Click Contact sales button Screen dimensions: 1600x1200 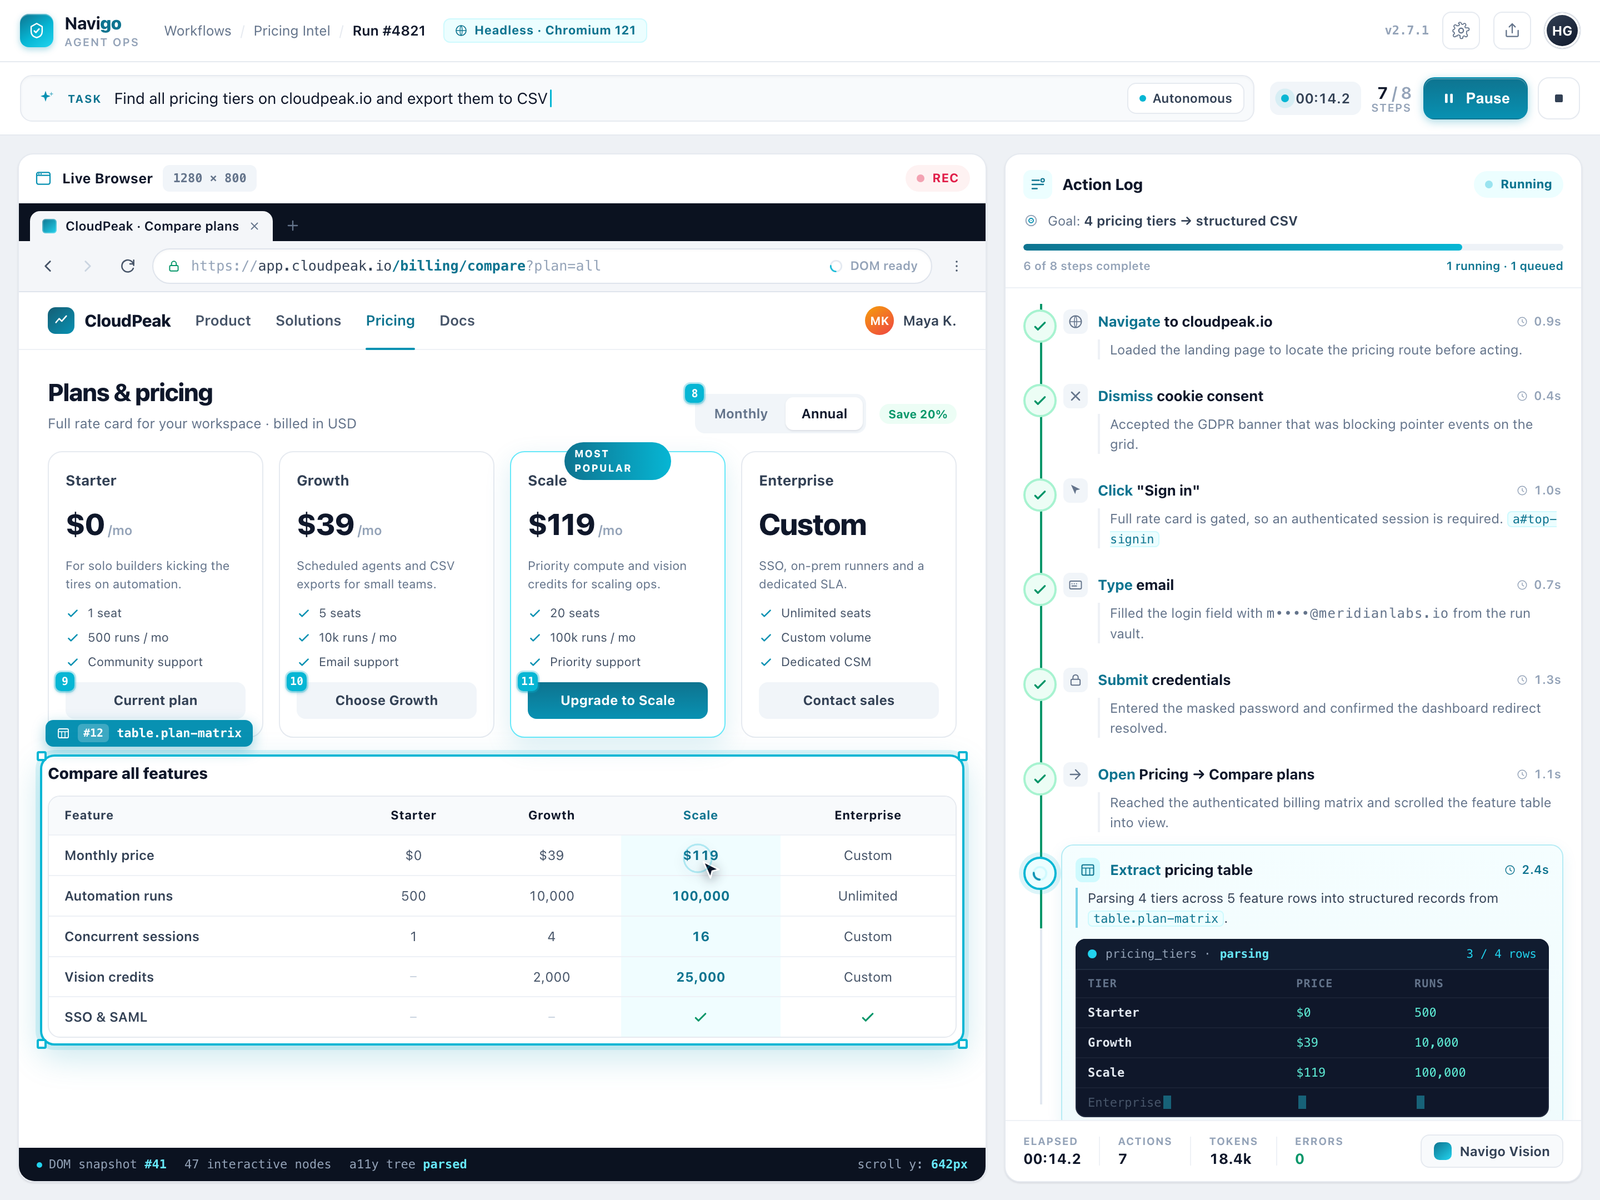pyautogui.click(x=848, y=700)
